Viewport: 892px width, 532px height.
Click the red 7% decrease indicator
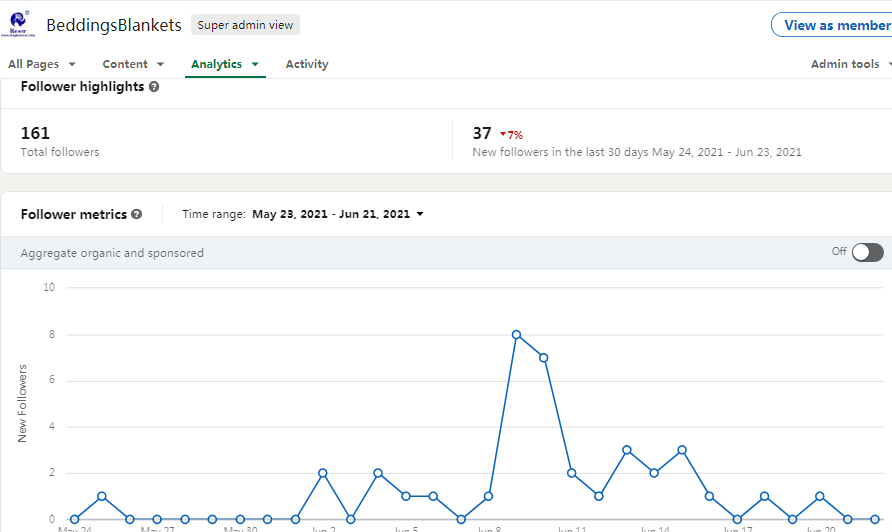tap(511, 135)
